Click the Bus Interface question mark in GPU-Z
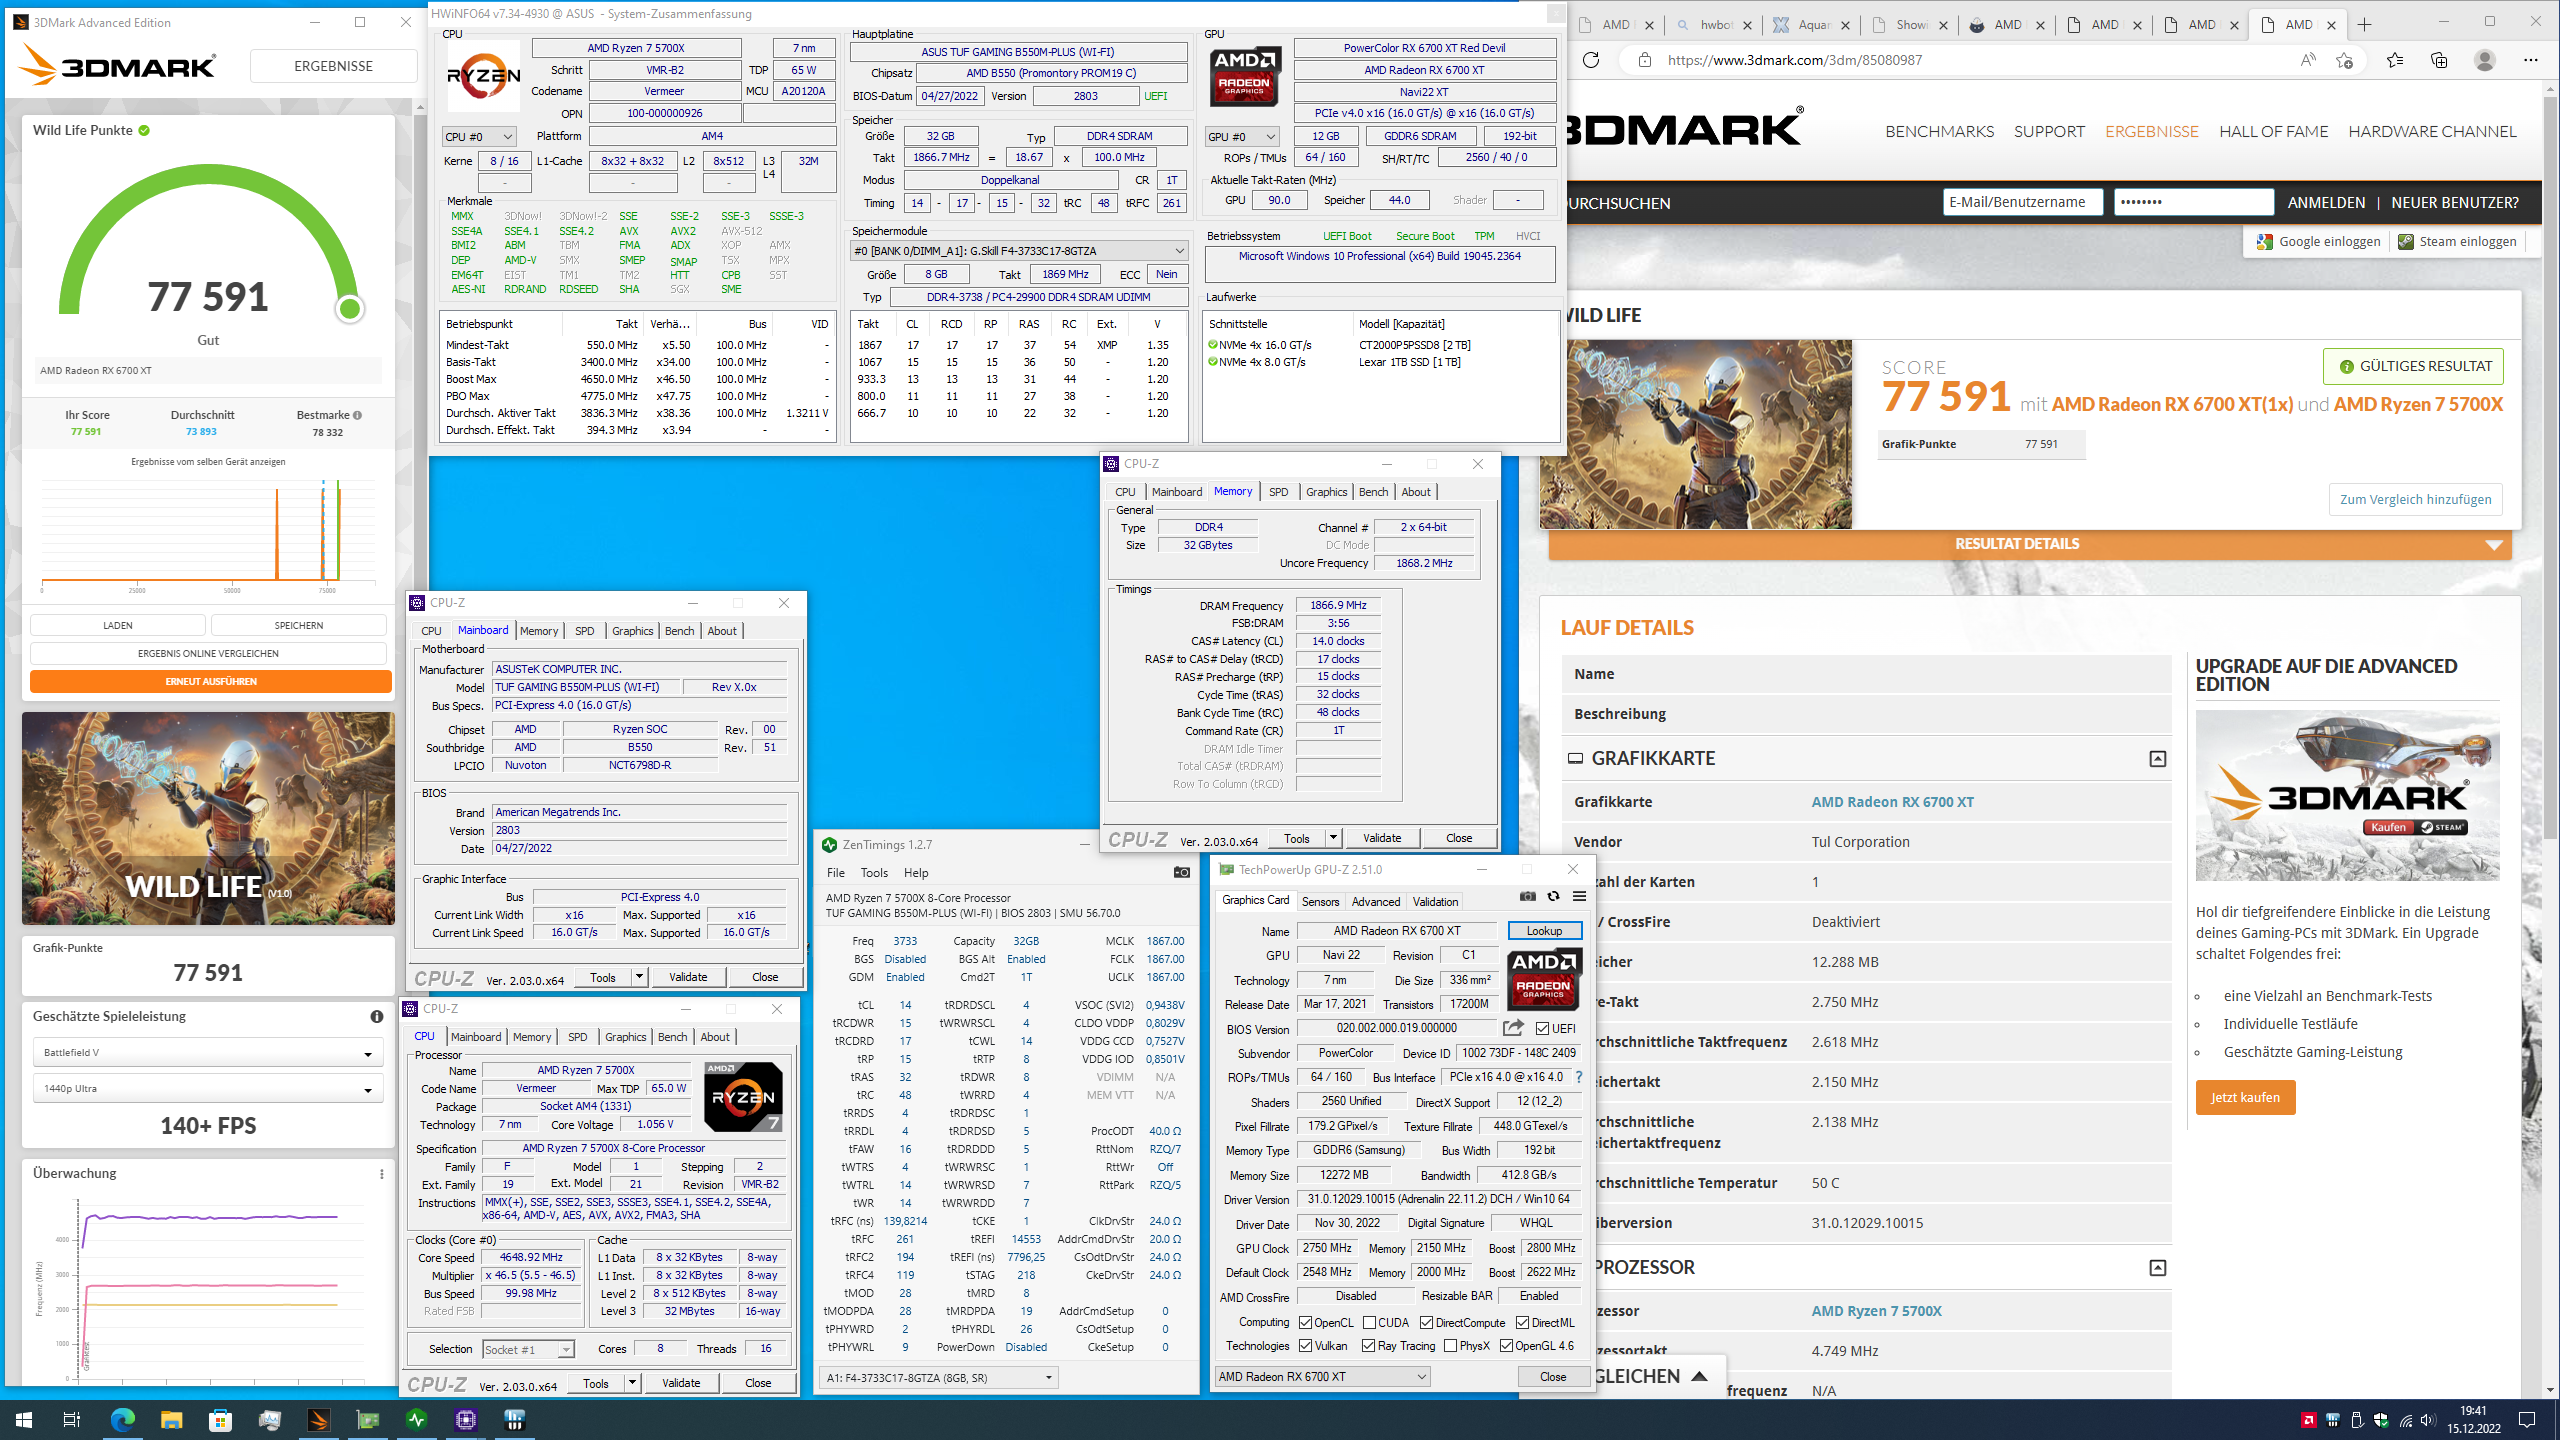This screenshot has height=1440, width=2560. click(1579, 1077)
